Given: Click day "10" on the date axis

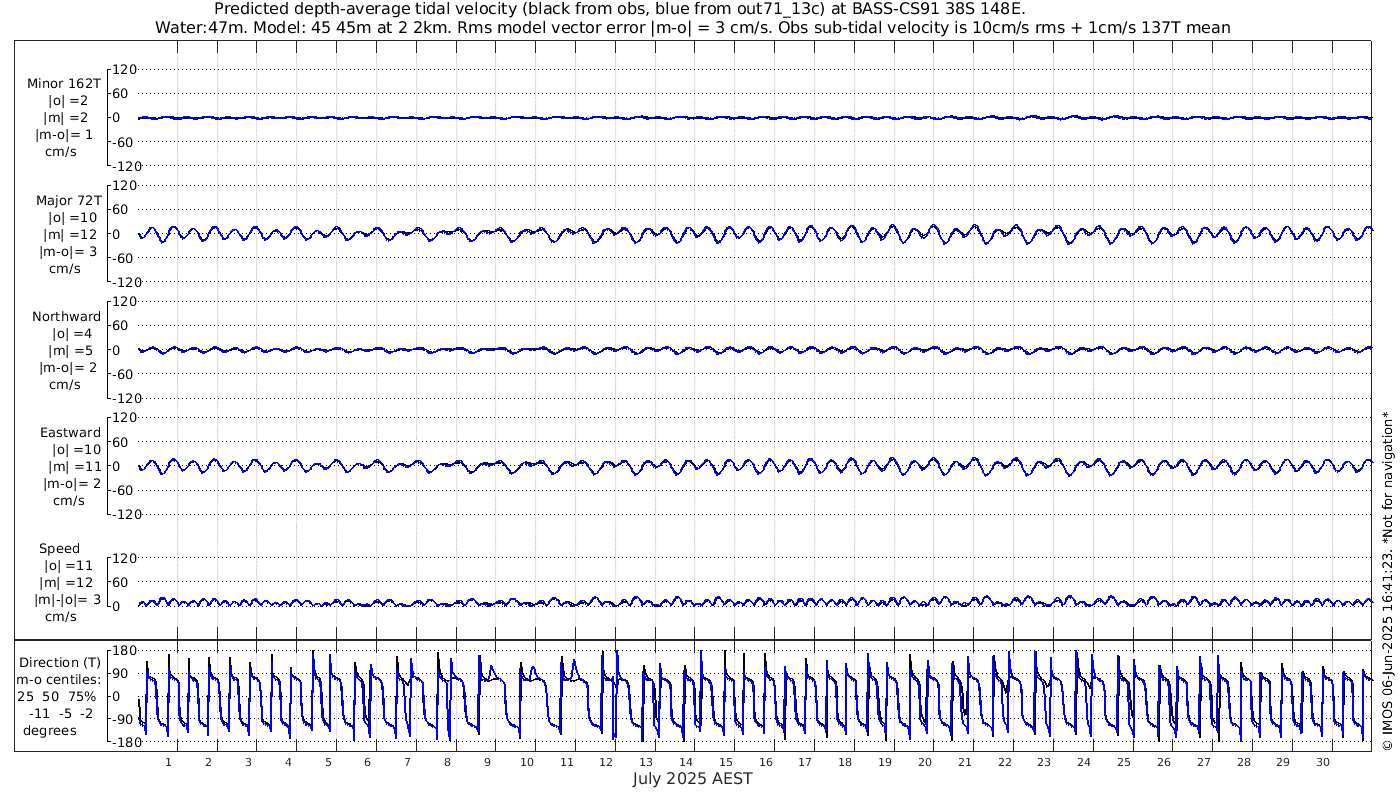Looking at the screenshot, I should tap(527, 762).
